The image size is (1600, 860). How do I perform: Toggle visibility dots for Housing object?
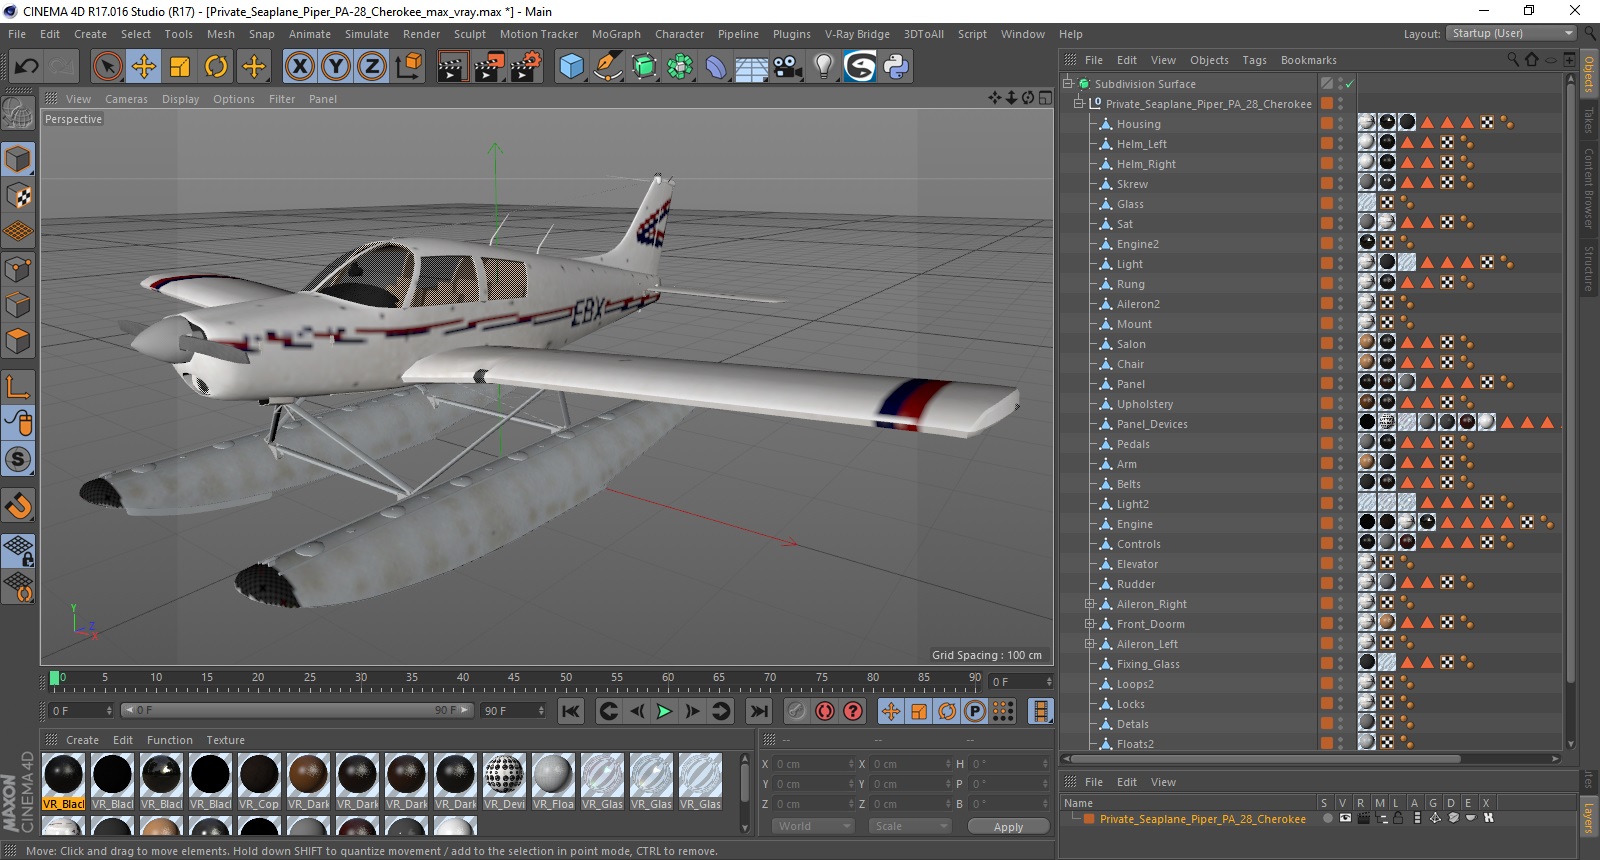pyautogui.click(x=1341, y=124)
